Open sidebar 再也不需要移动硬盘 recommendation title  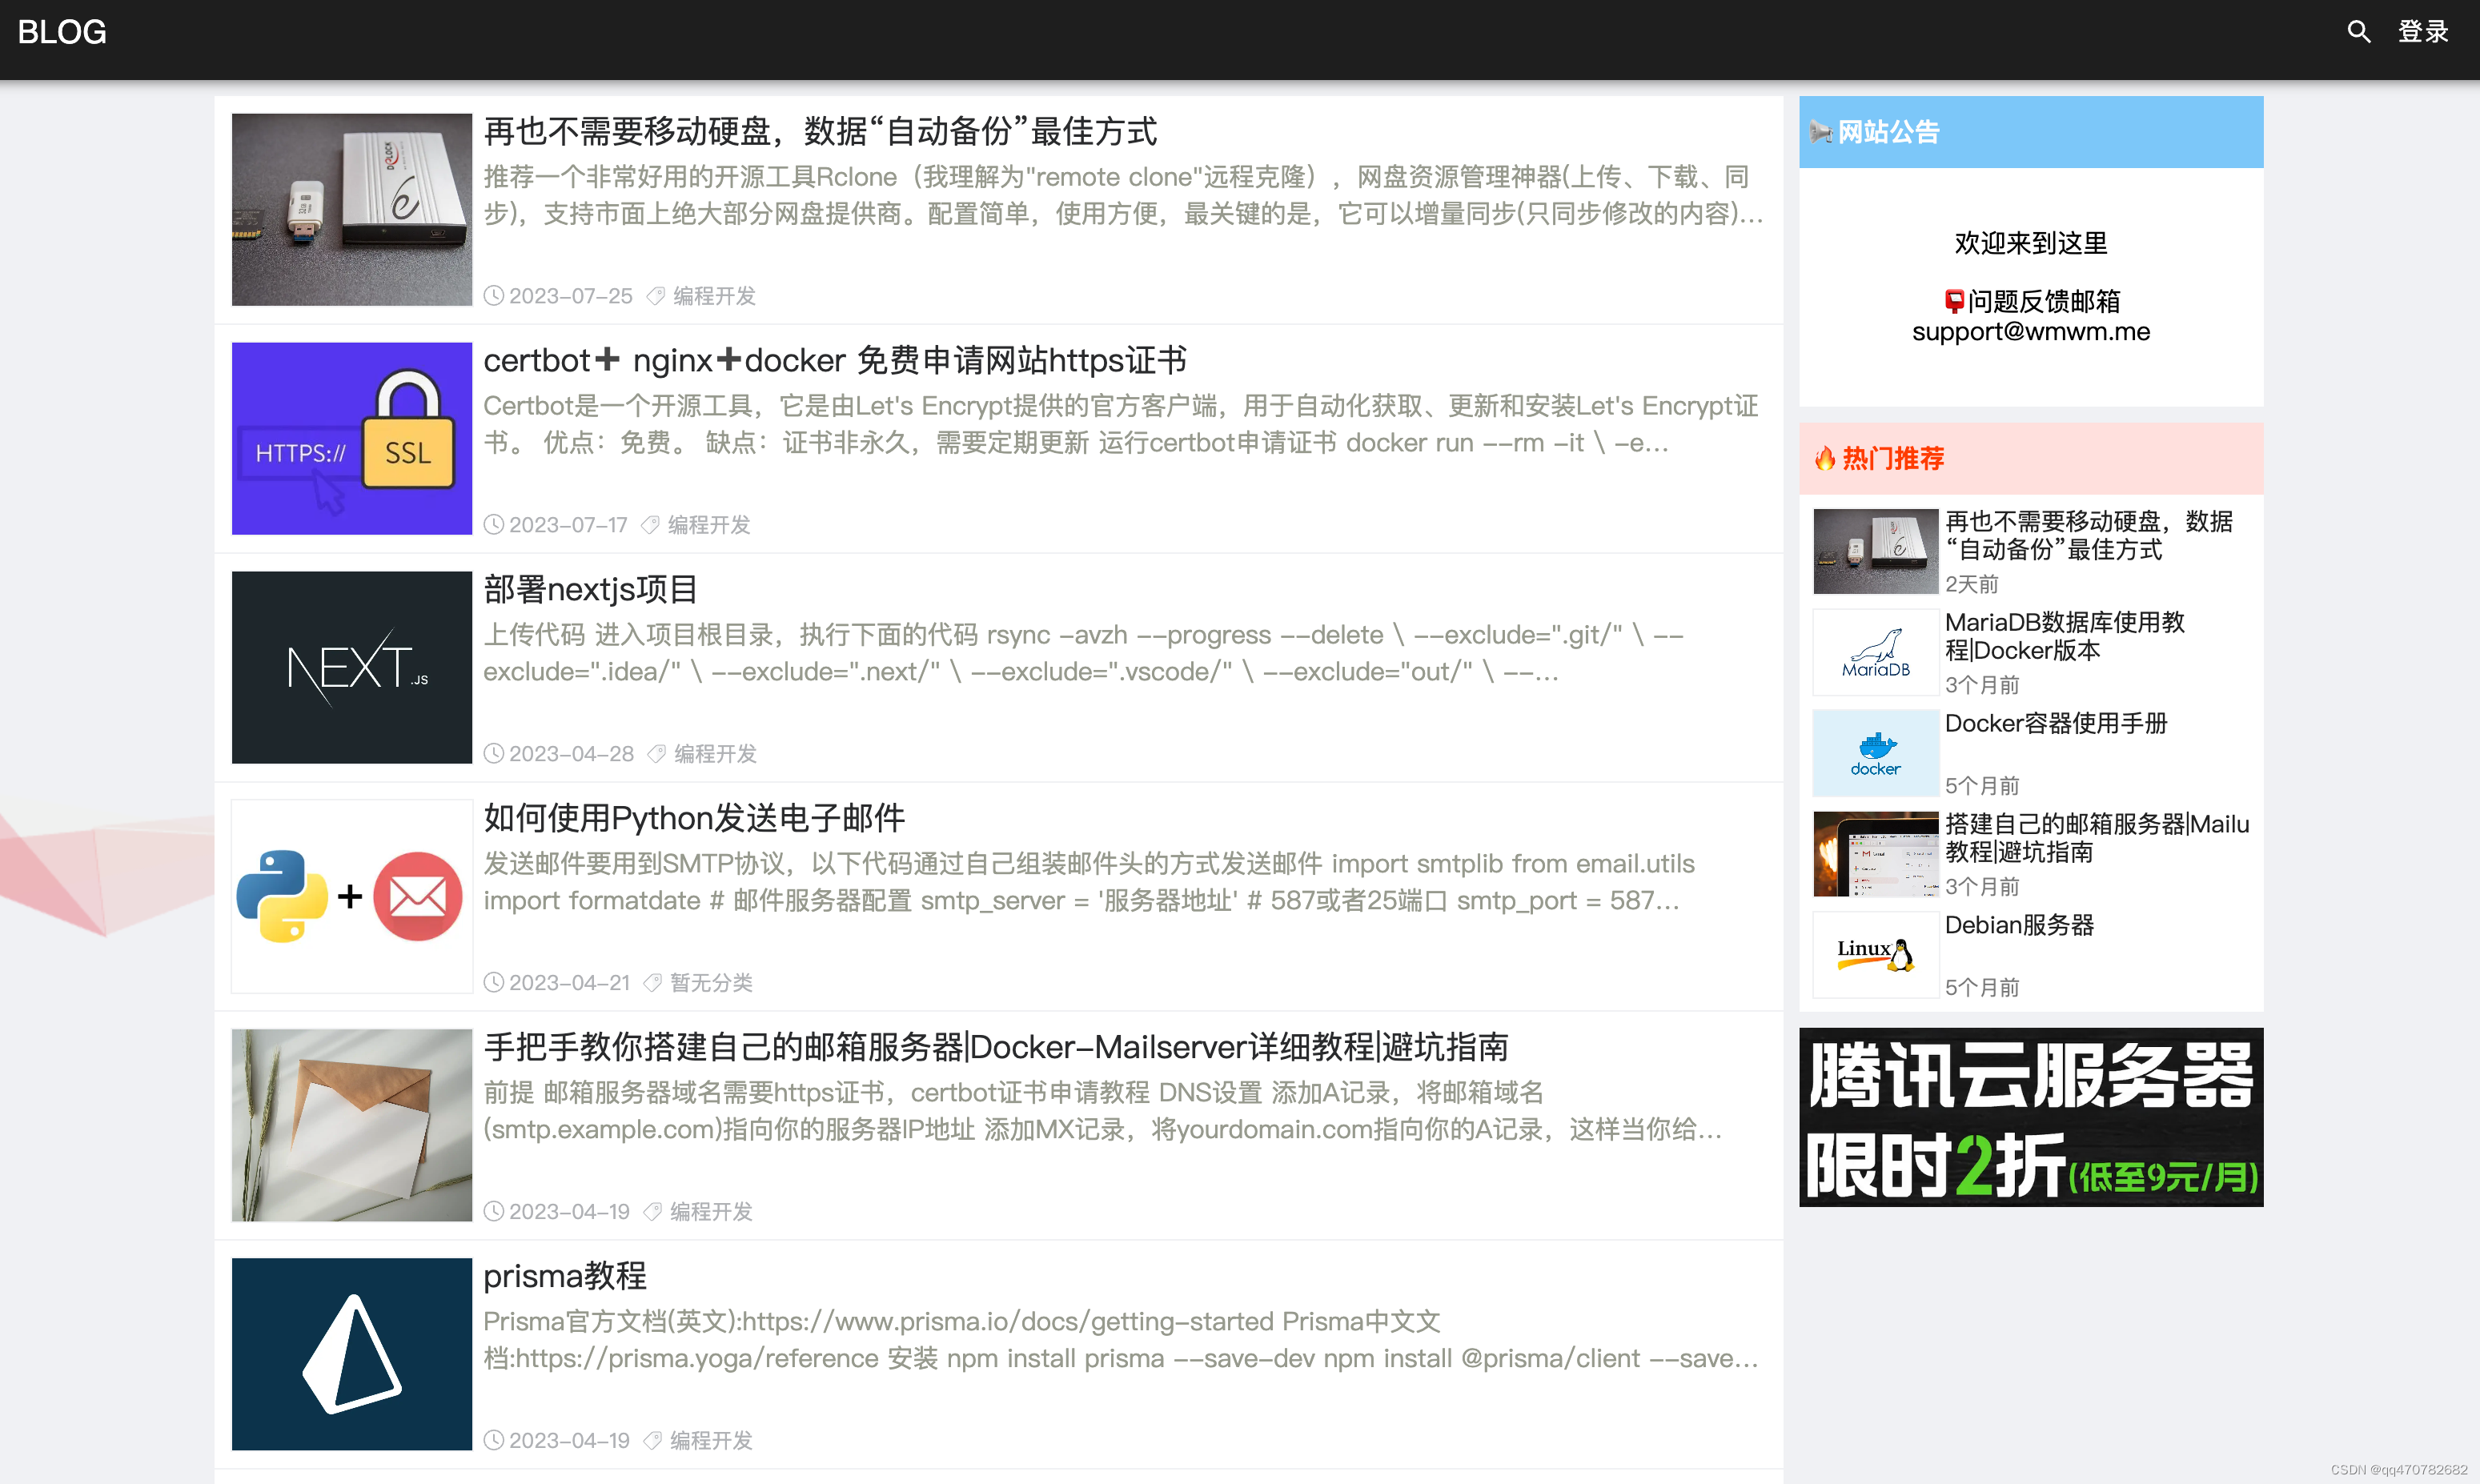(x=2089, y=535)
